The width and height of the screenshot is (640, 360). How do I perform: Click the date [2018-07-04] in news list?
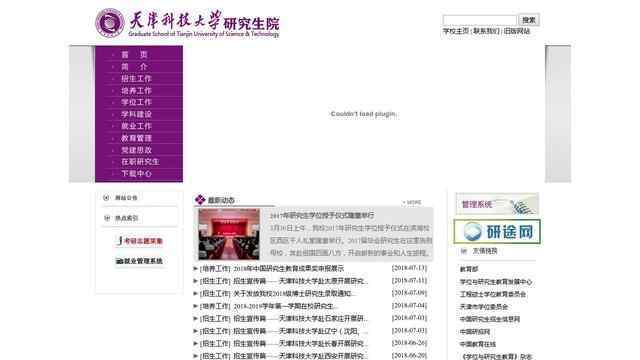point(409,305)
